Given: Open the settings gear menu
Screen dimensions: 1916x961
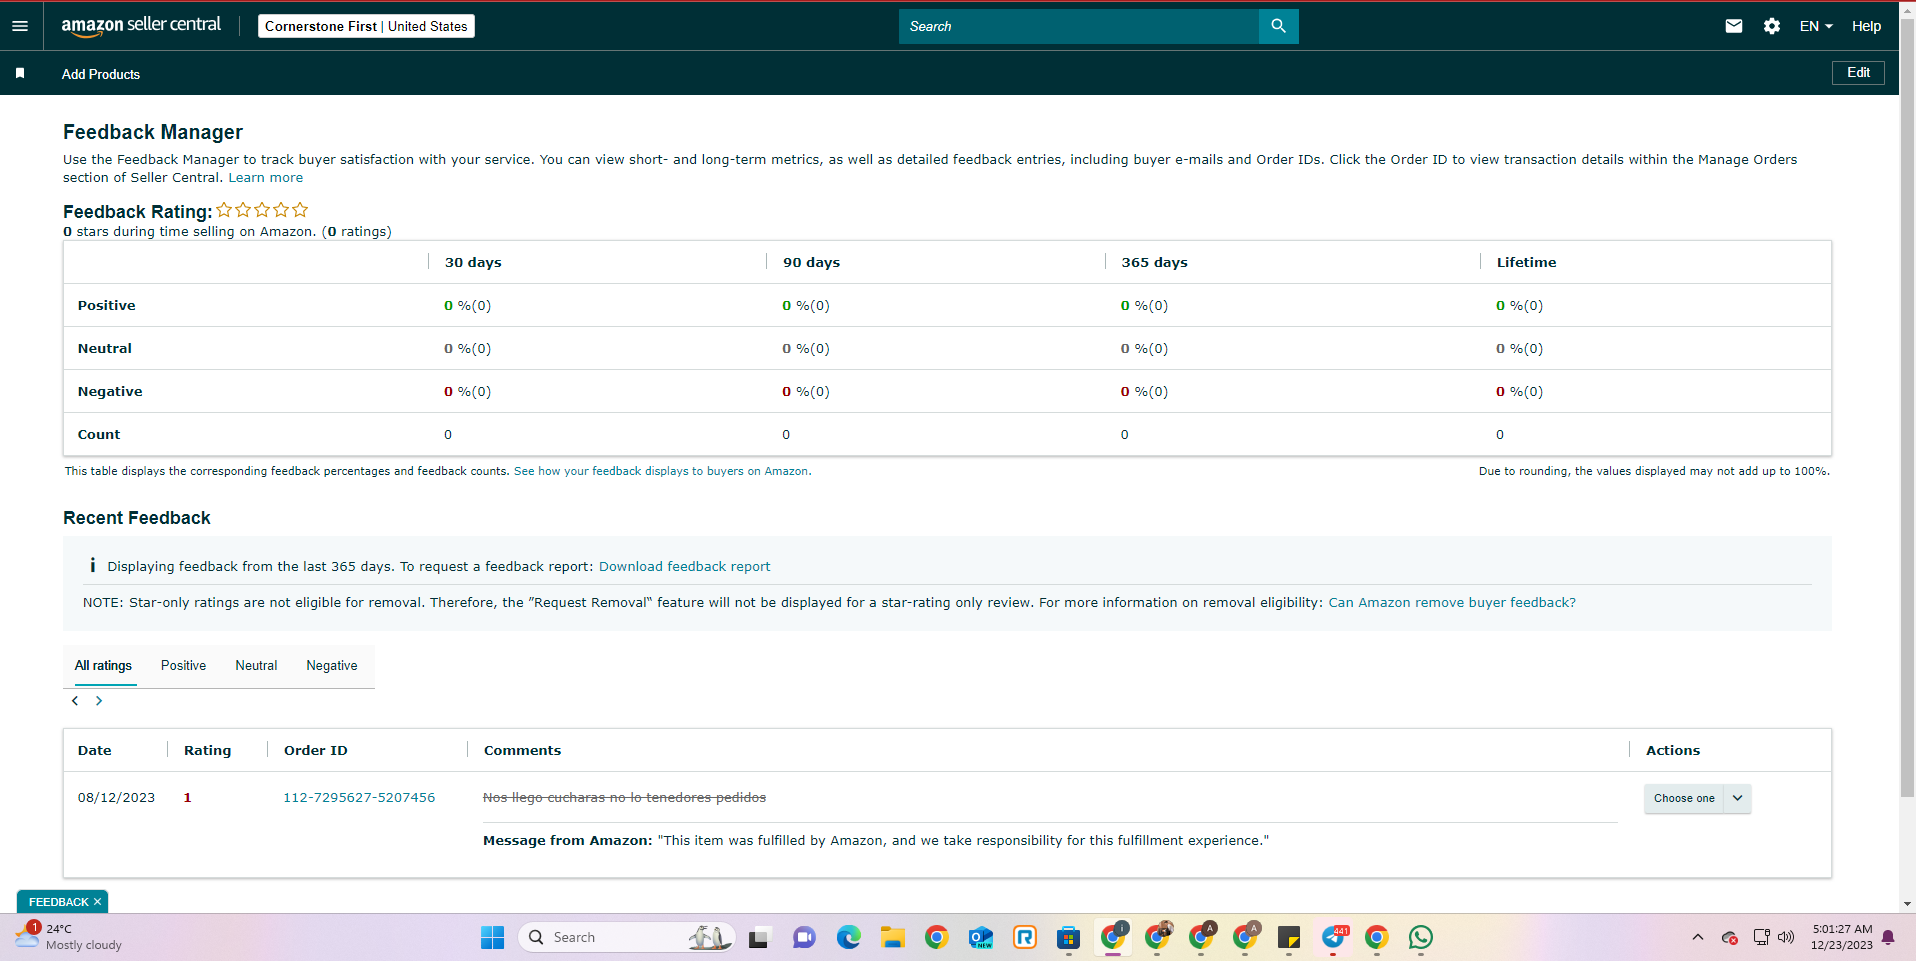Looking at the screenshot, I should (1772, 26).
